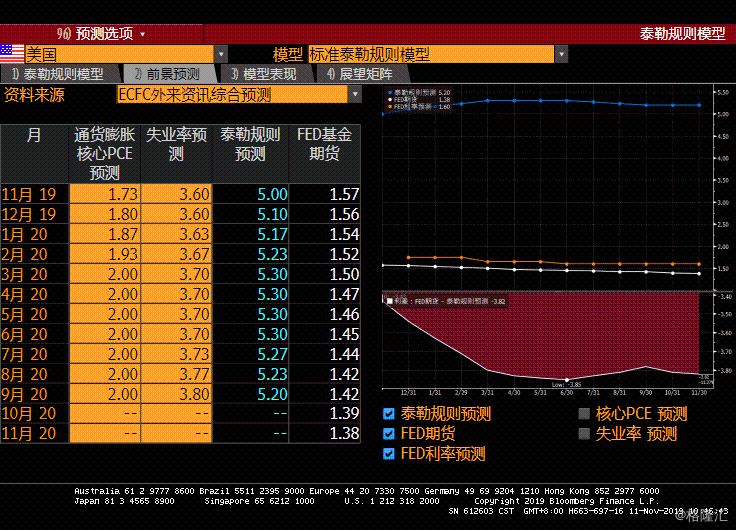Enable the 核心PCE 预测 checkbox
Screen dimensions: 736x530
pos(584,414)
